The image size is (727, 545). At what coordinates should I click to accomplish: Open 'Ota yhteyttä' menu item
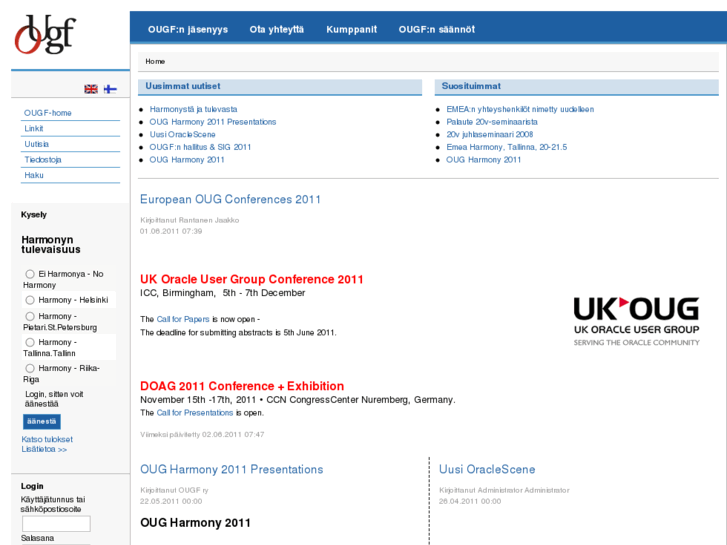(x=277, y=30)
